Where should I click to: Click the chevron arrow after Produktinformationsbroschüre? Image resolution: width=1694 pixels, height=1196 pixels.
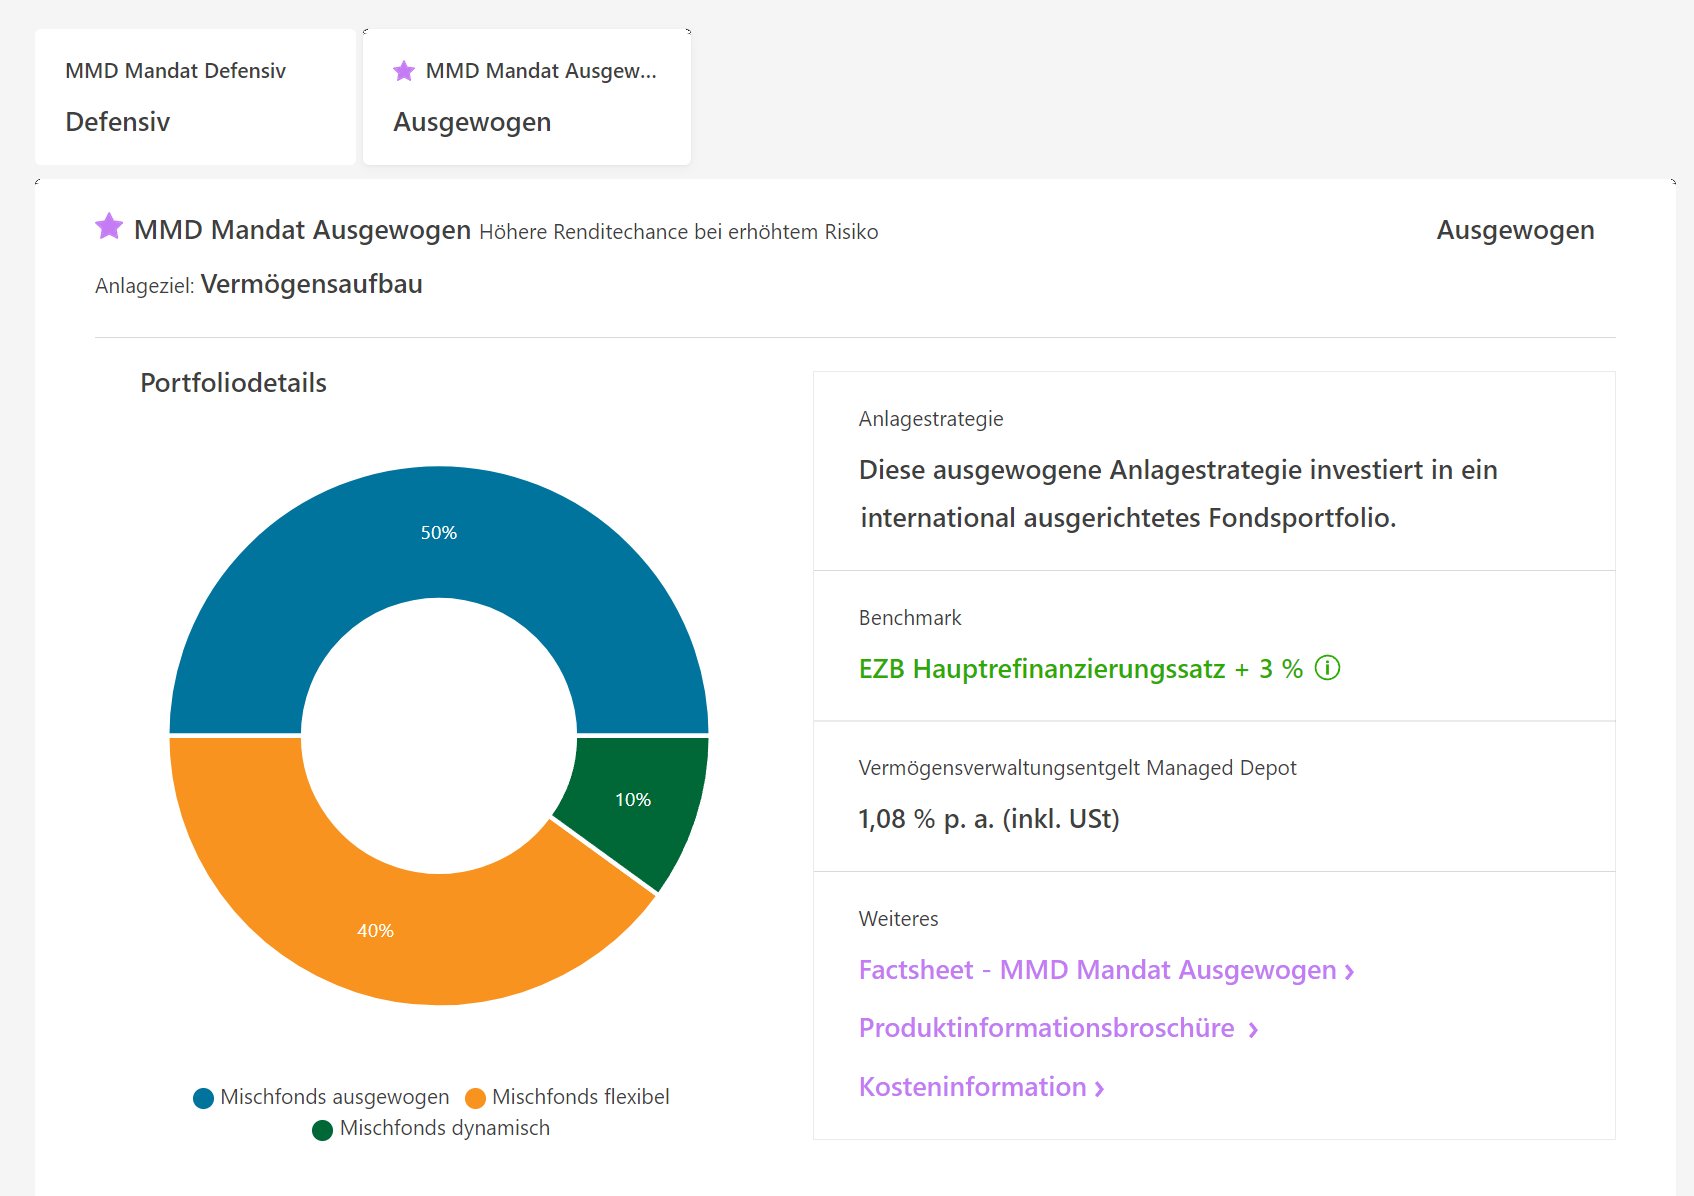[1253, 1030]
